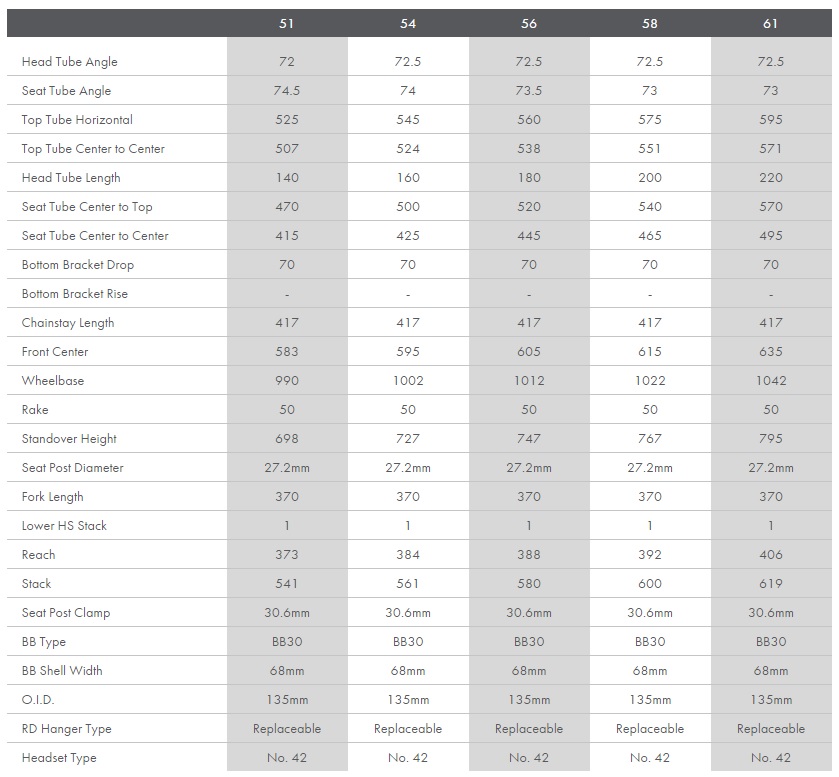Select the Chainstay Length row label
This screenshot has height=777, width=839.
68,323
